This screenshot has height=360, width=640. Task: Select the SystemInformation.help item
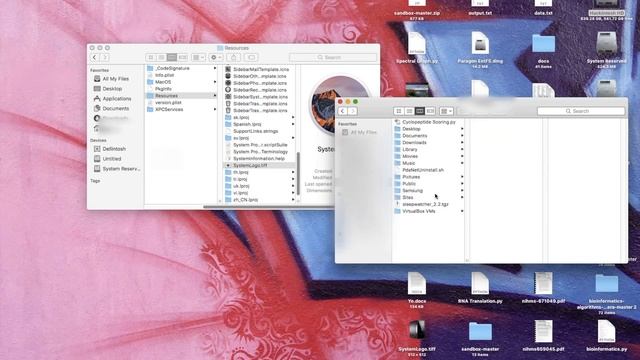259,158
